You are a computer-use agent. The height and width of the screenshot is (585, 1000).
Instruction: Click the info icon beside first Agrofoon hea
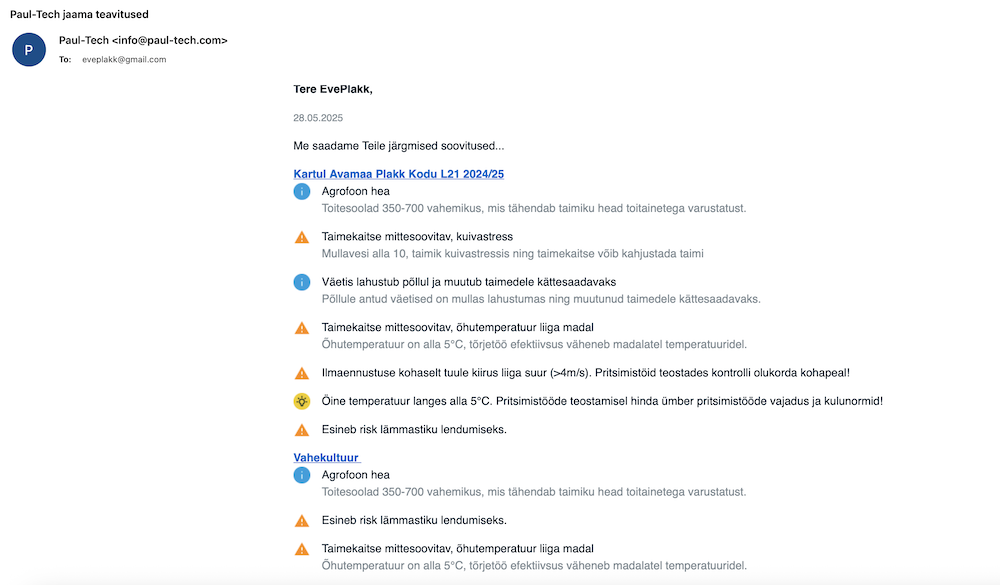click(302, 191)
